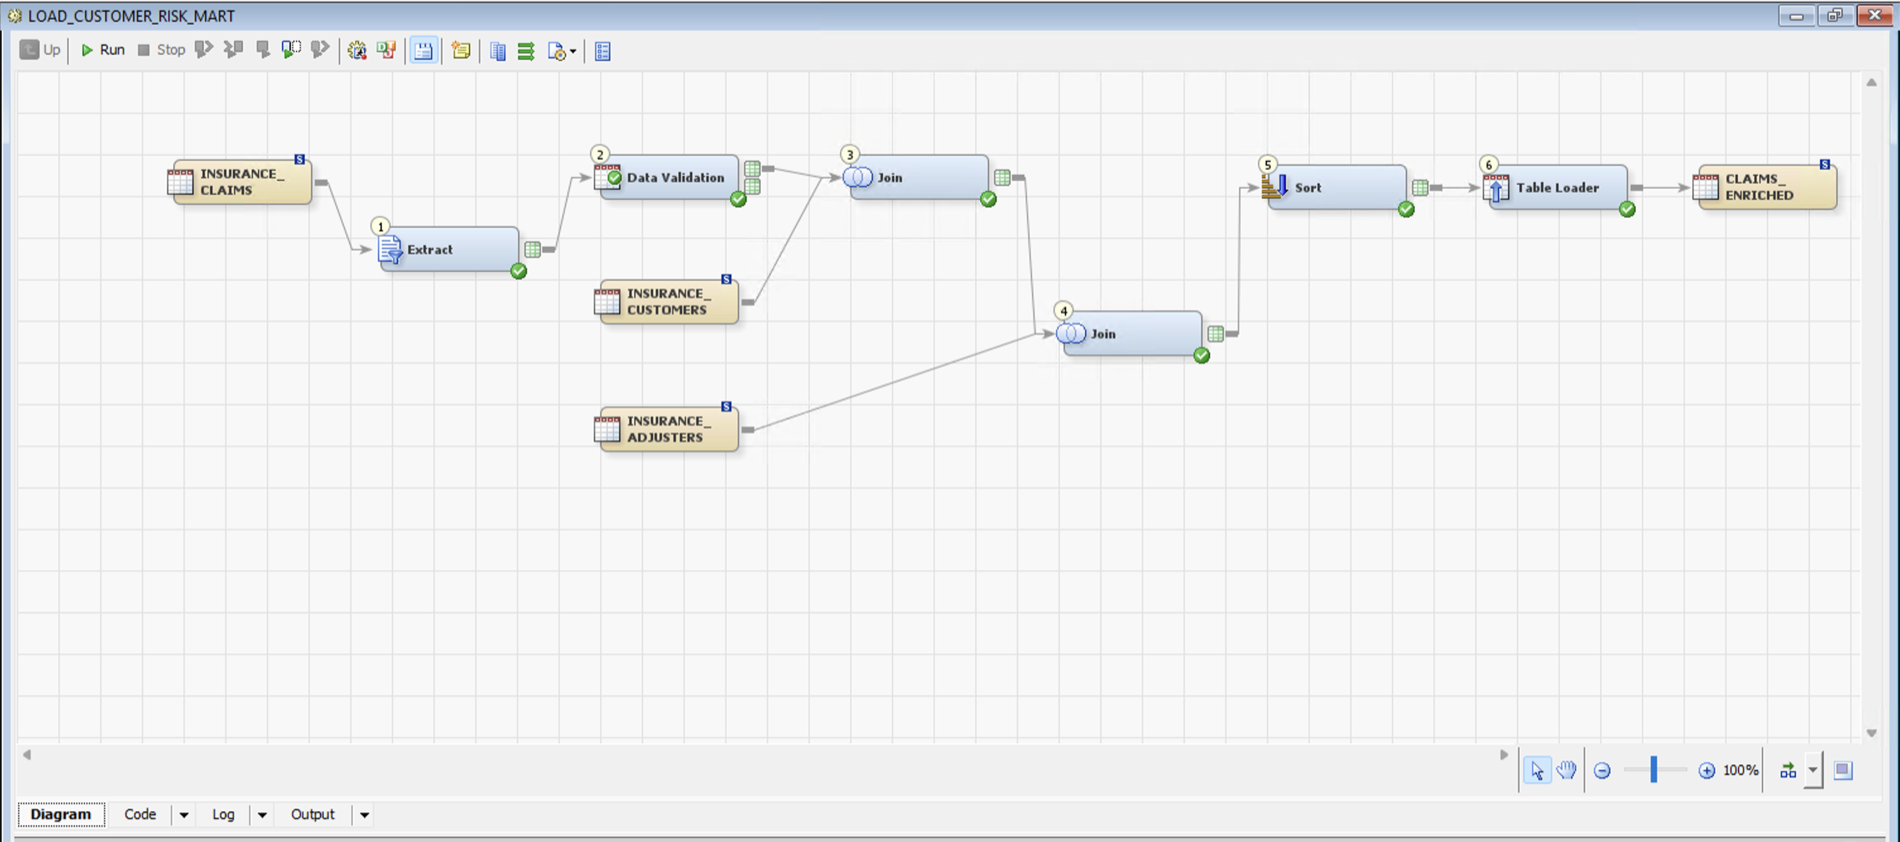Viewport: 1900px width, 842px height.
Task: Click the Run button in toolbar
Action: click(x=102, y=50)
